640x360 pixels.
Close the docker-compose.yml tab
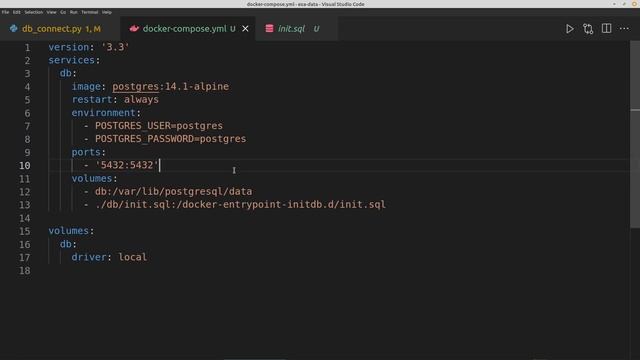point(245,29)
